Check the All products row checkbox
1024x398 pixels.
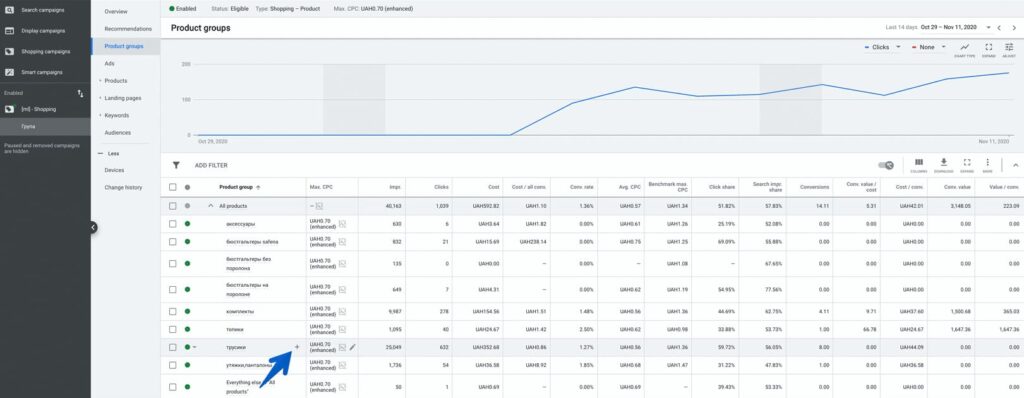point(172,206)
